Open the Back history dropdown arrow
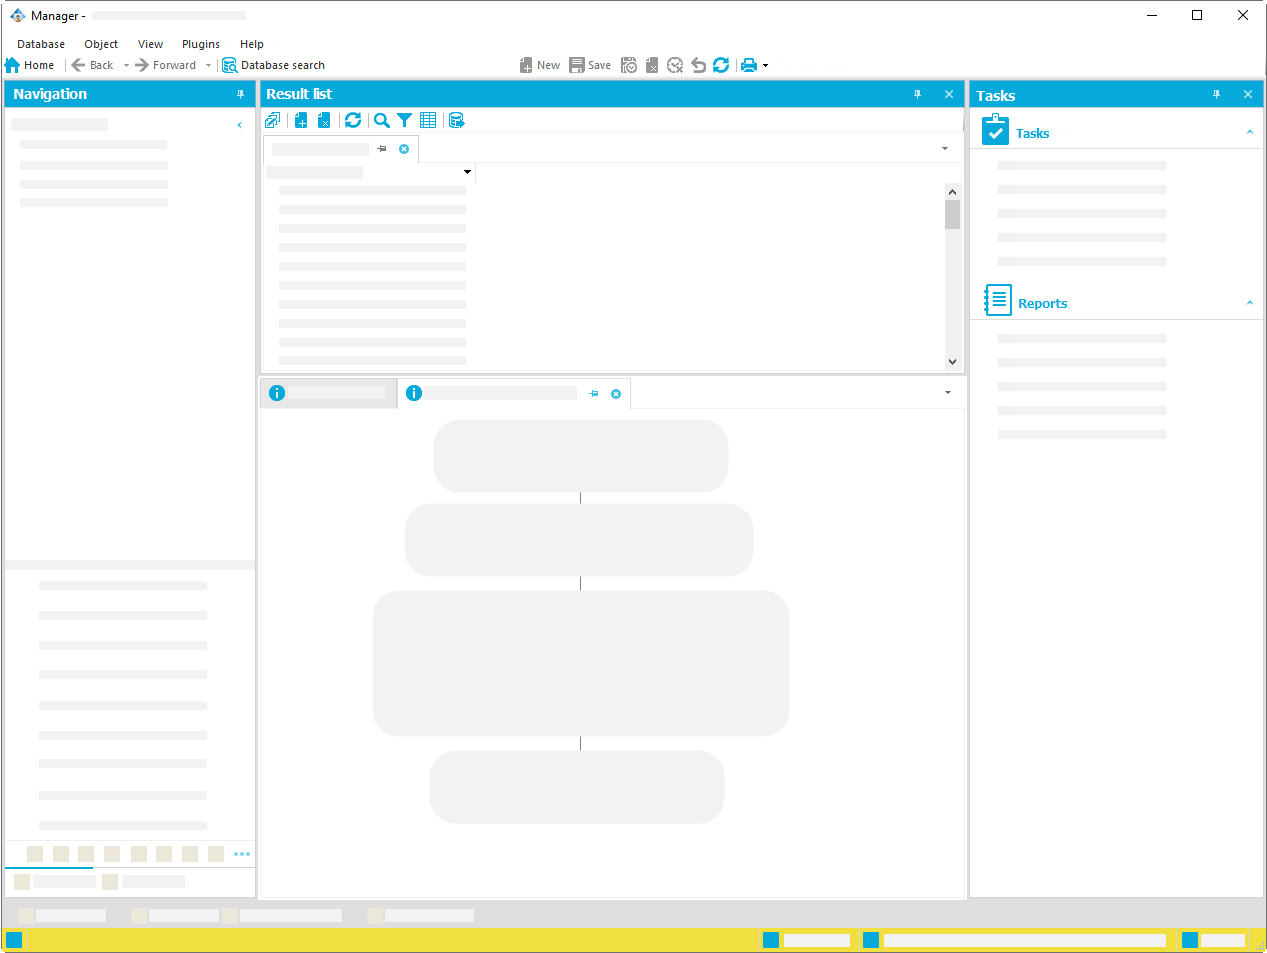1267x953 pixels. 126,66
